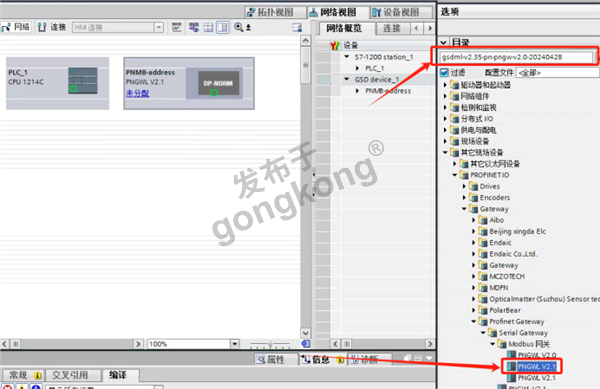600x389 pixels.
Task: Click the Encoders folder icon
Action: pyautogui.click(x=474, y=198)
